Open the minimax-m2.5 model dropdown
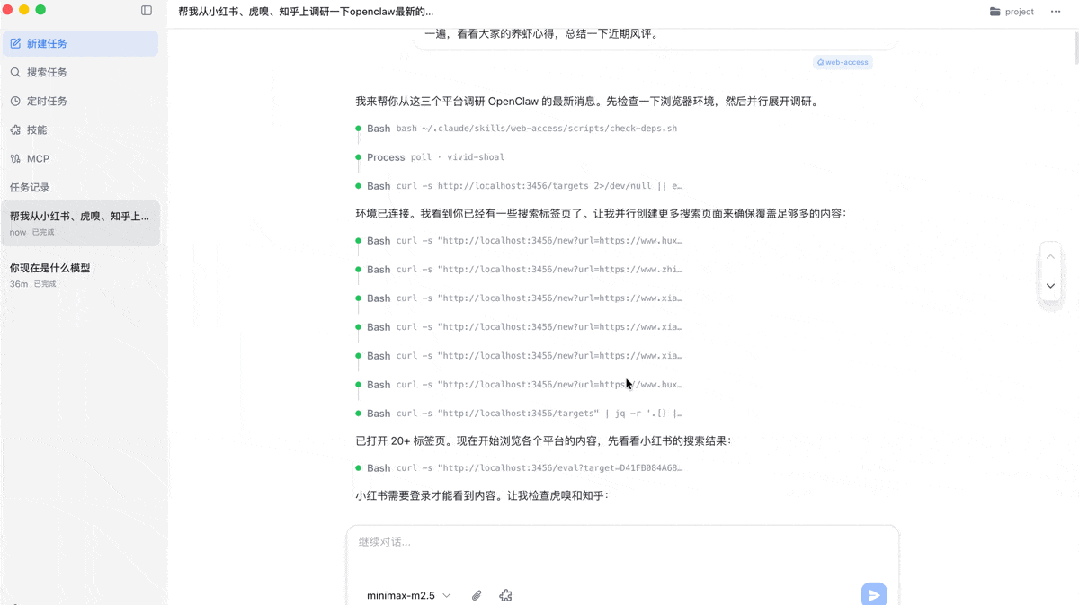1079x605 pixels. (x=403, y=594)
